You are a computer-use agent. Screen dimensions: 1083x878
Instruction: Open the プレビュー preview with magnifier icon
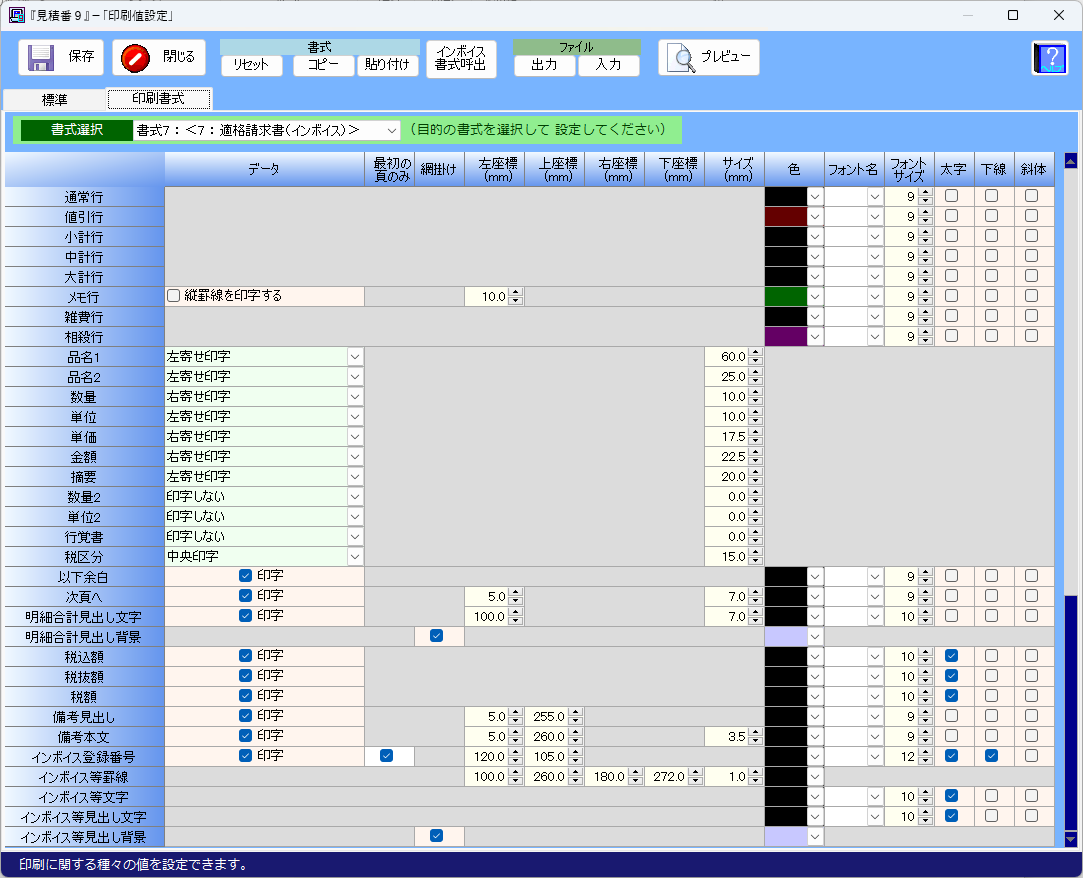709,57
